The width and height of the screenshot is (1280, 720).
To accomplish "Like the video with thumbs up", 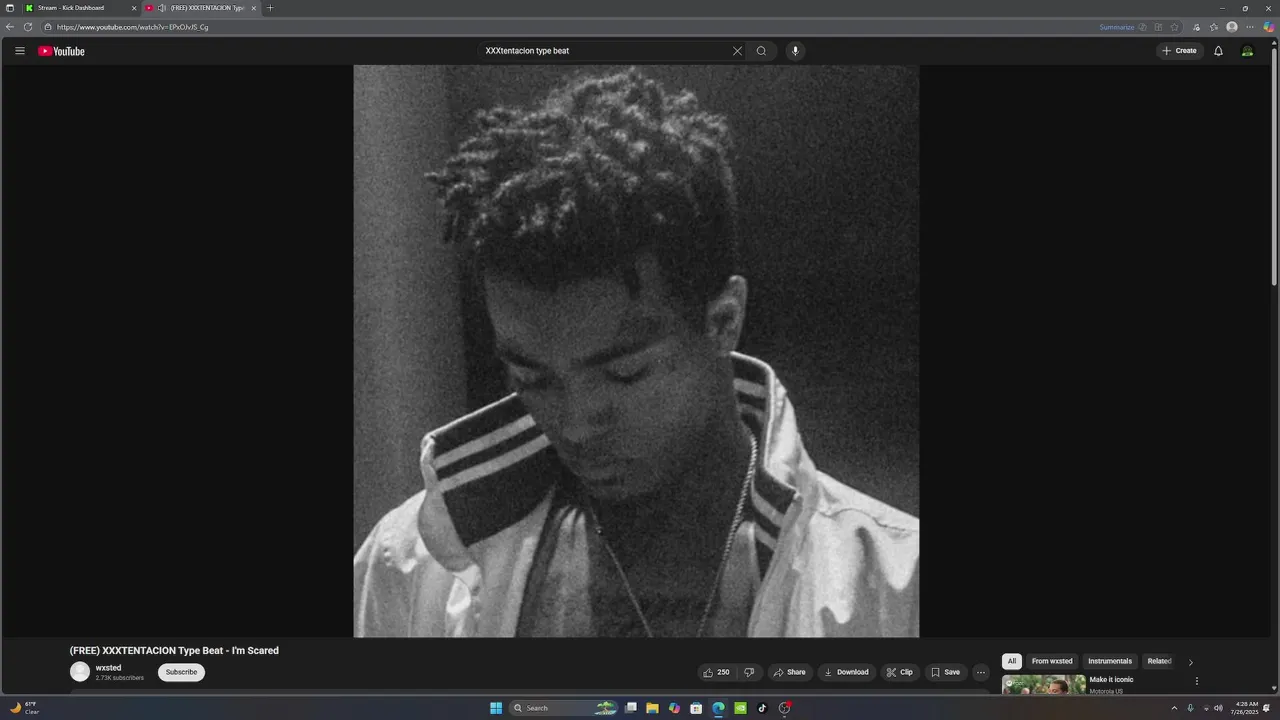I will pyautogui.click(x=717, y=672).
